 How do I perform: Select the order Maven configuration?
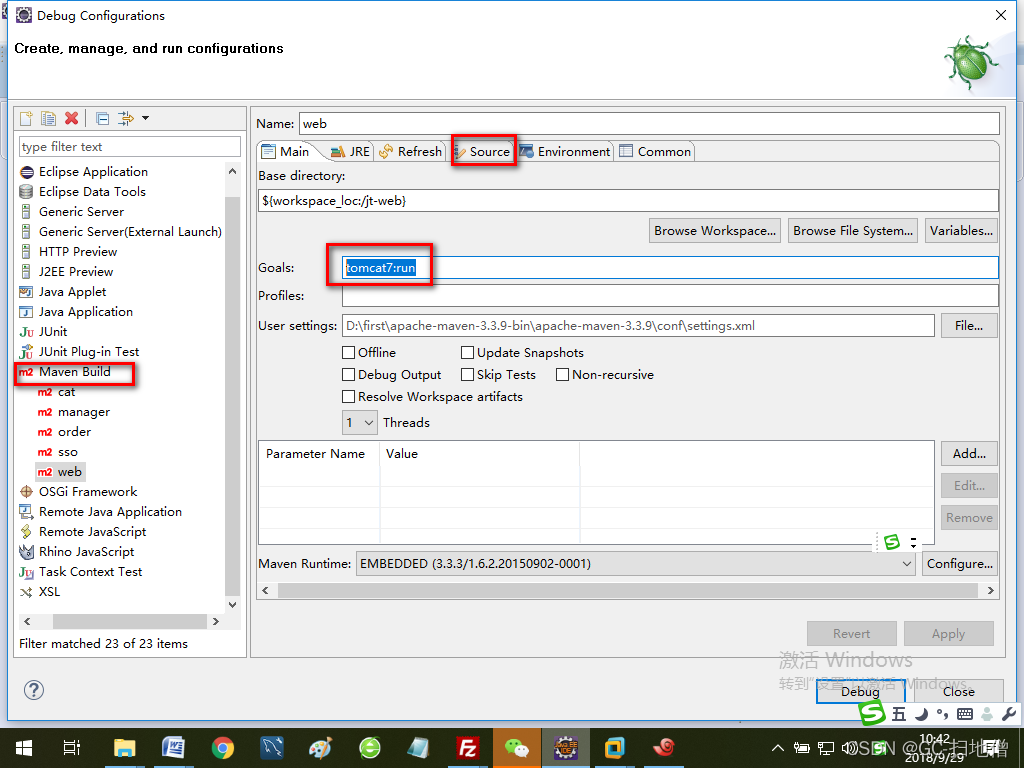click(74, 432)
